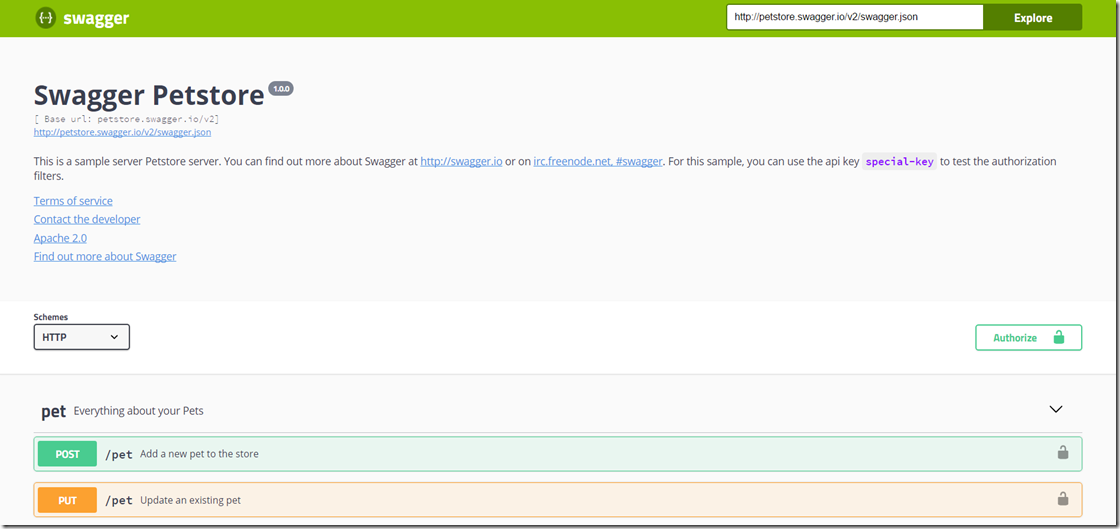1120x529 pixels.
Task: Open the Schemes HTTP dropdown
Action: [x=81, y=337]
